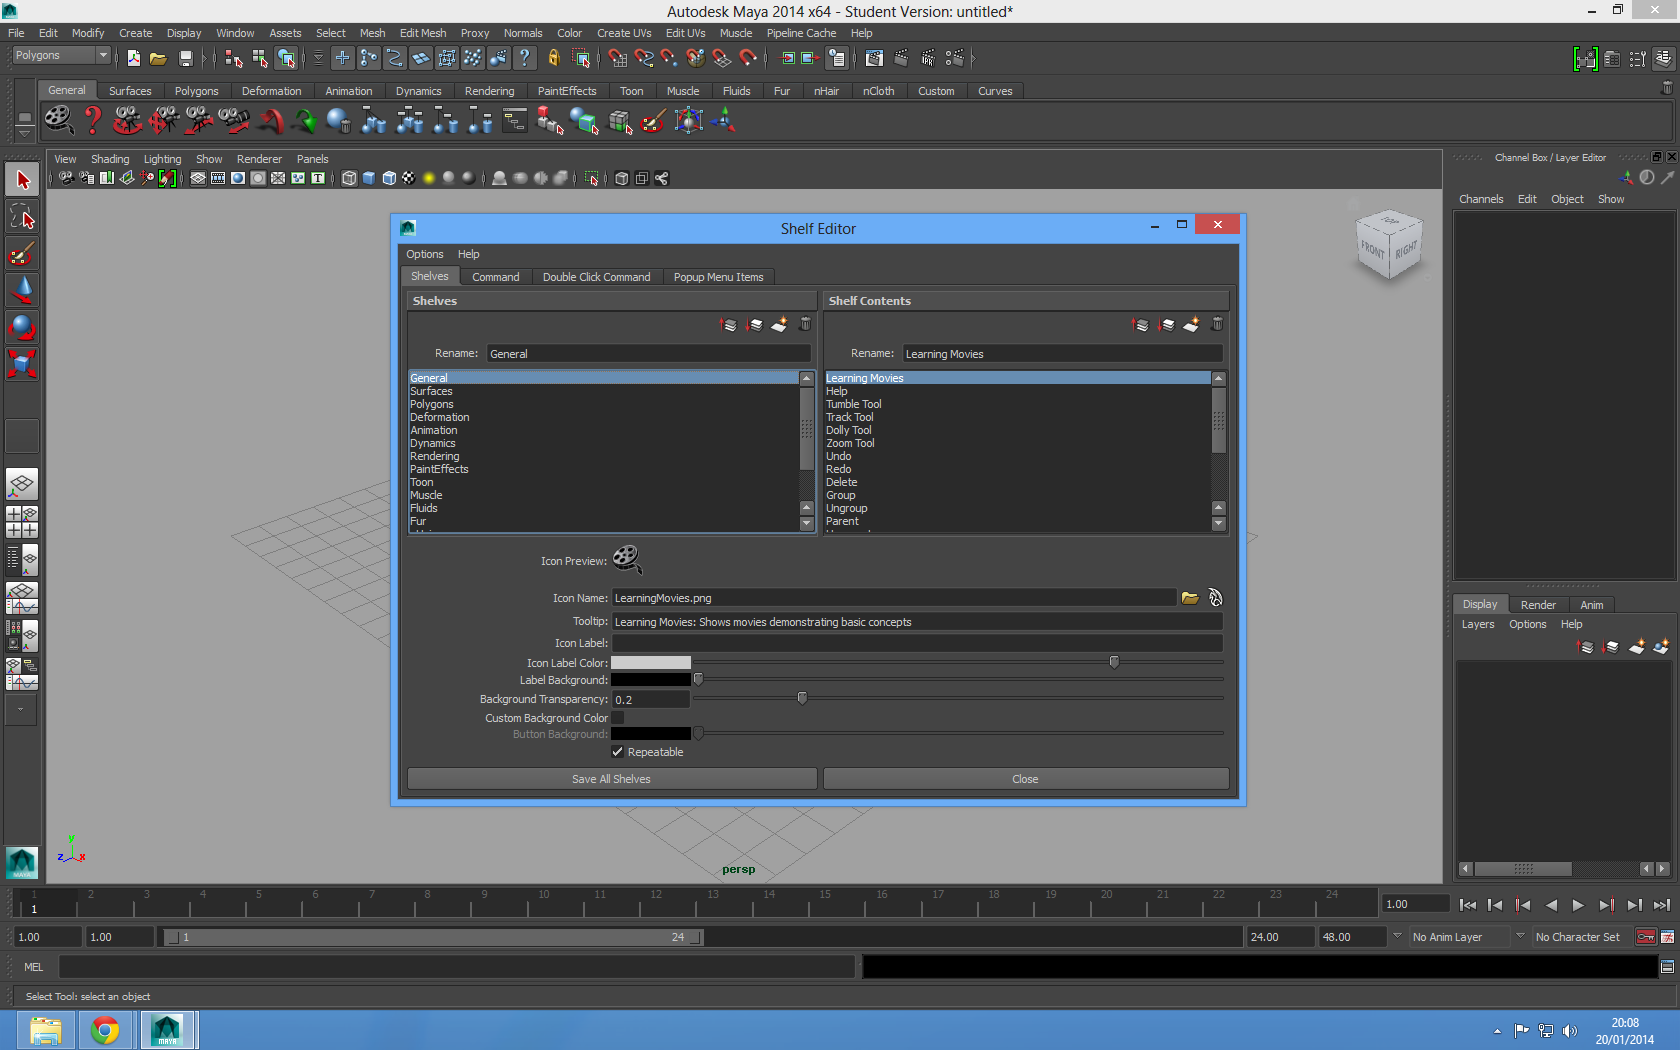The height and width of the screenshot is (1050, 1680).
Task: Click Shelf Contents list scroll down arrow
Action: coord(1218,524)
